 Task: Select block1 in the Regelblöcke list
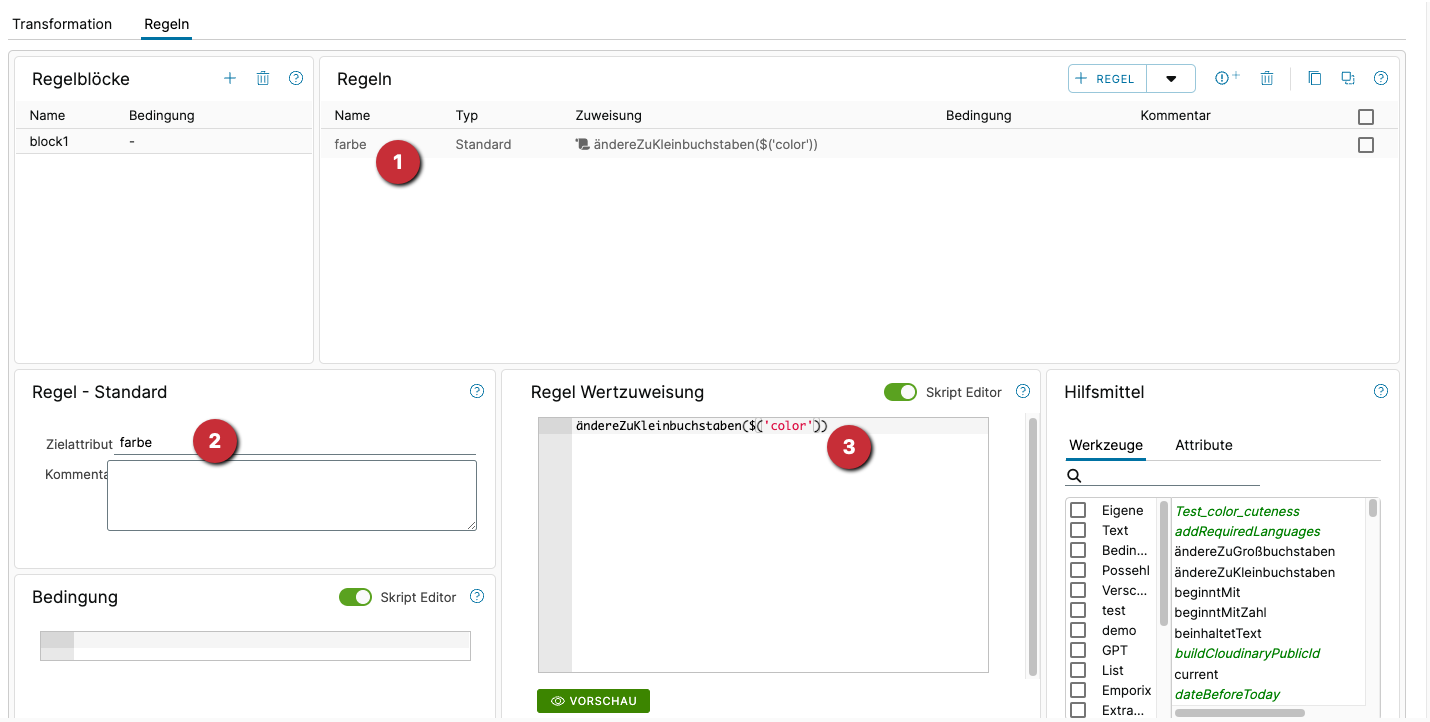pos(49,142)
